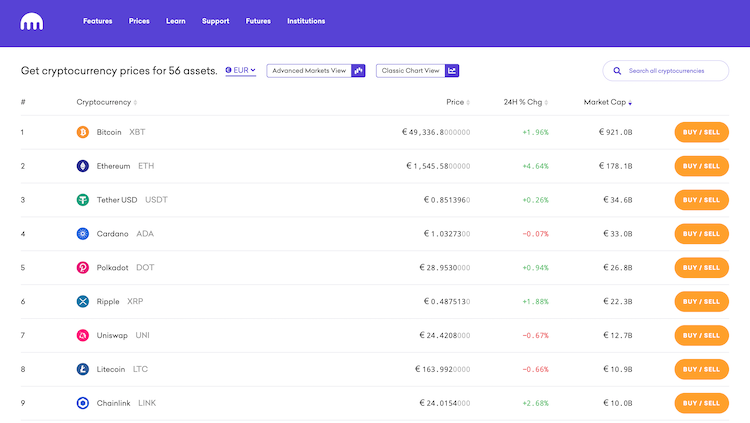Click the Kraken logo in header
The width and height of the screenshot is (750, 423).
click(x=32, y=22)
